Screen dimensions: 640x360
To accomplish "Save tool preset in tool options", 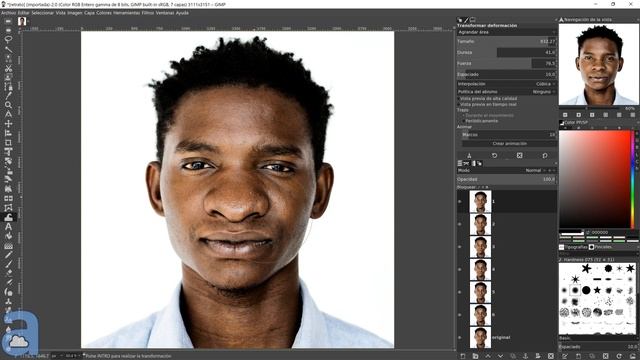I will pos(469,156).
